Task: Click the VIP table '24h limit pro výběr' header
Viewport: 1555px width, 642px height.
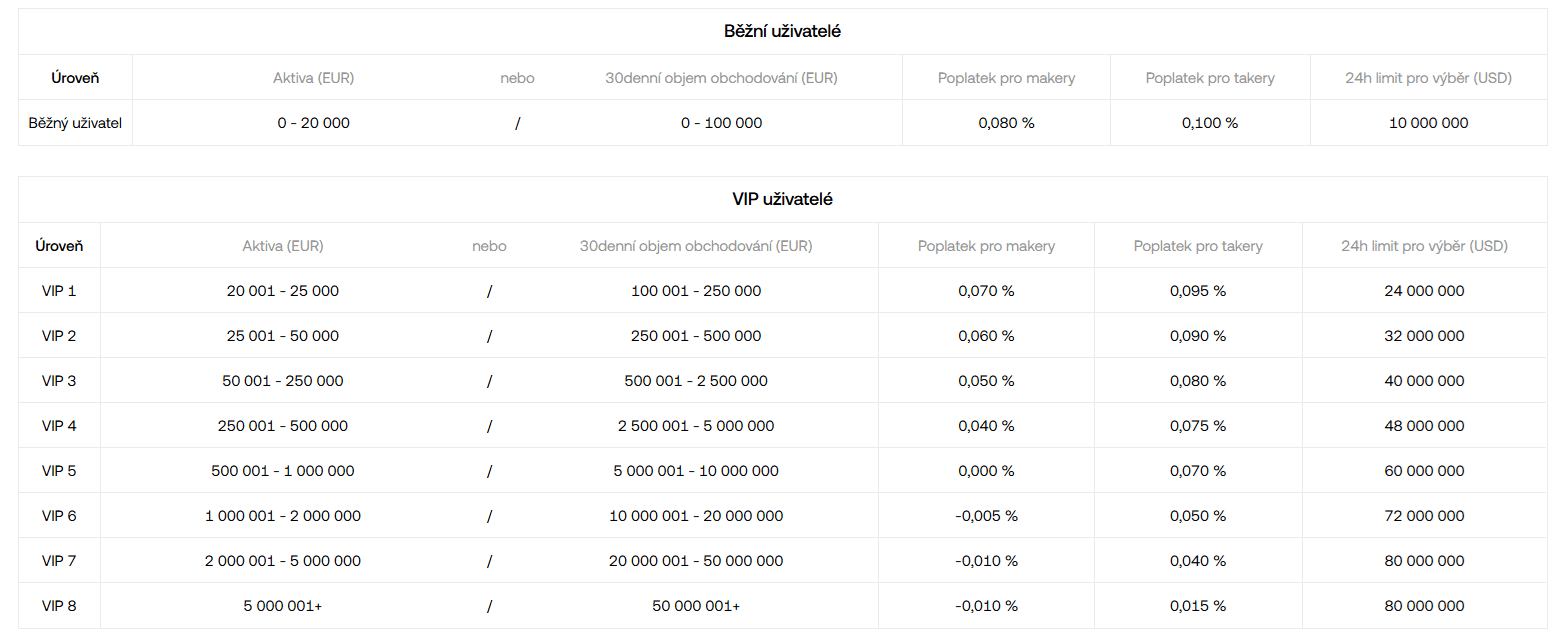Action: point(1424,246)
